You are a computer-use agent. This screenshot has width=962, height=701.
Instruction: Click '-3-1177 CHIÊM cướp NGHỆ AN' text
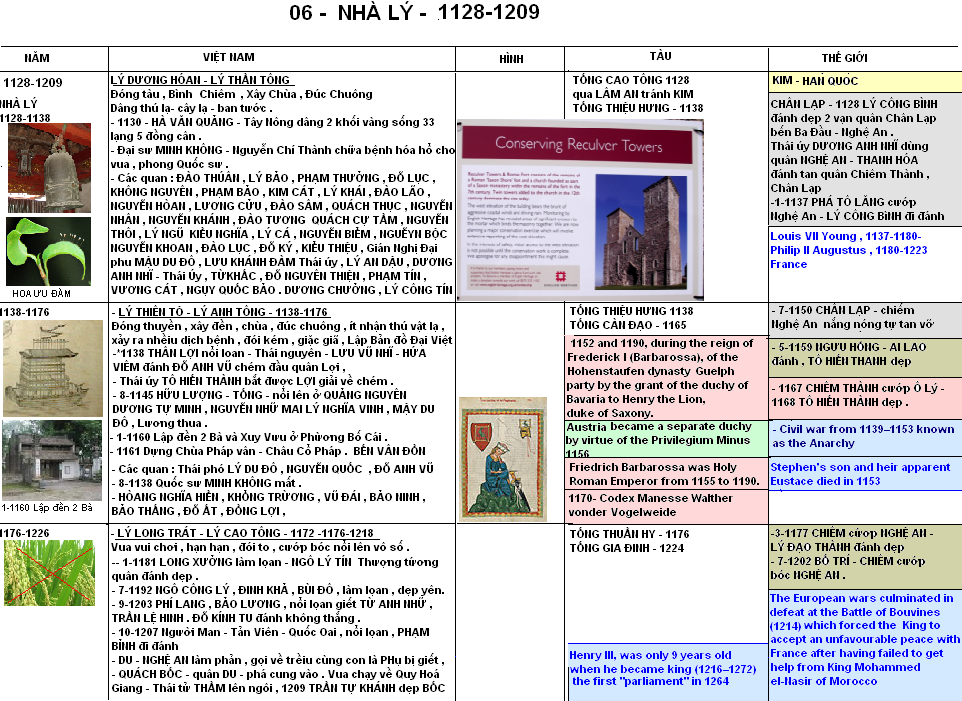[852, 533]
